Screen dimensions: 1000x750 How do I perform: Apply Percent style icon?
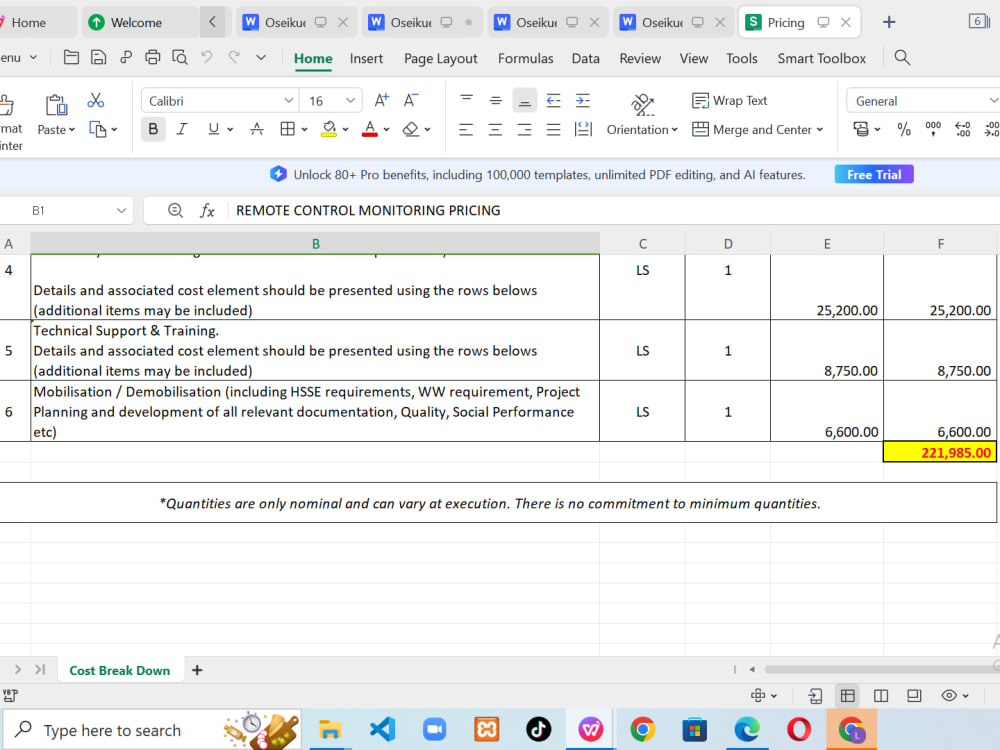(x=904, y=129)
